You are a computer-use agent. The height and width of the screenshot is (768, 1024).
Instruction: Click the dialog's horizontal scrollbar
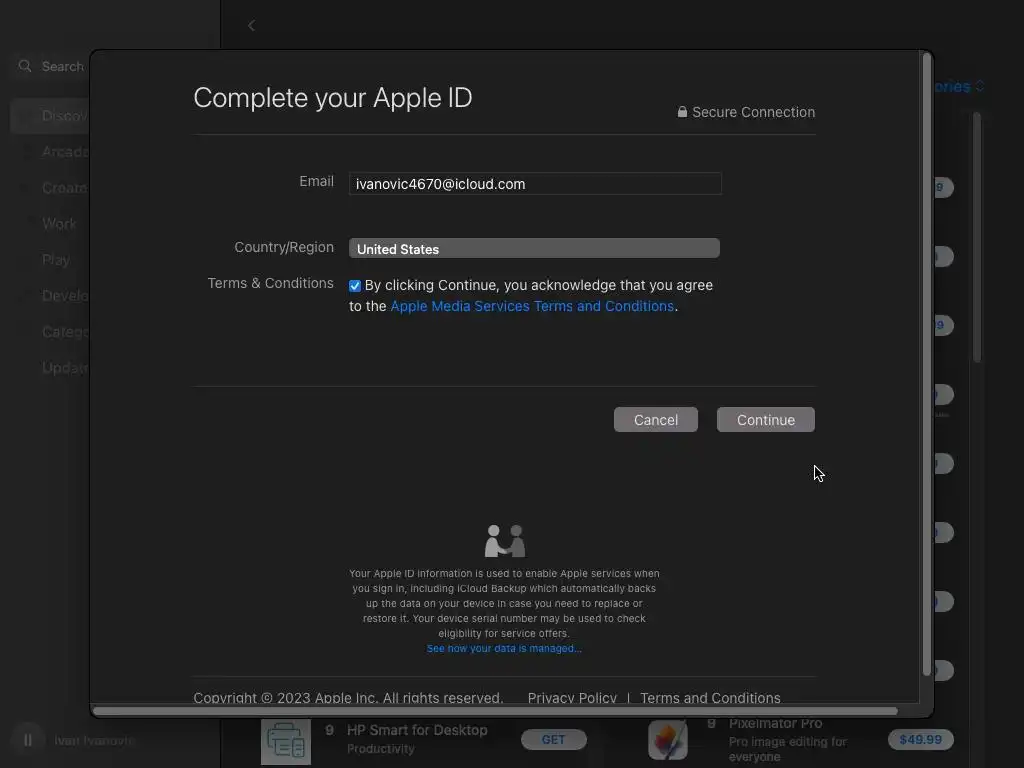495,711
